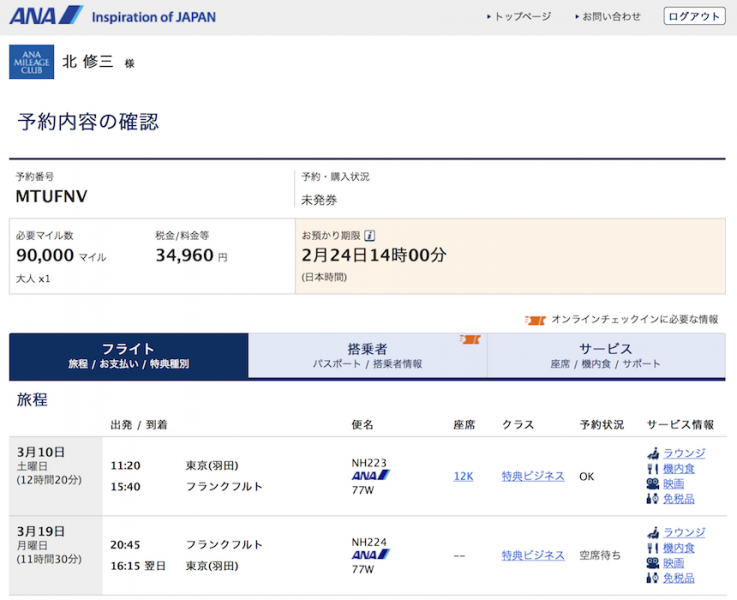Viewport: 737px width, 600px height.
Task: Switch to the サービス services tab
Action: pyautogui.click(x=606, y=356)
